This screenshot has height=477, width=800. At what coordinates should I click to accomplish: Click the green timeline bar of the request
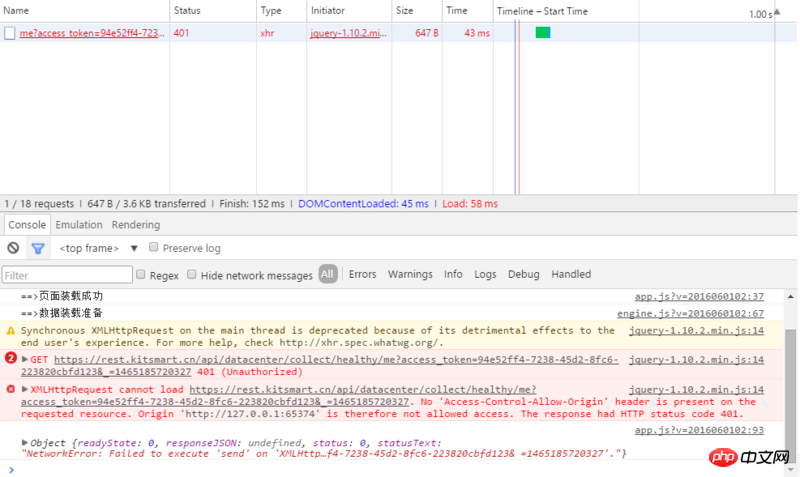pos(542,33)
